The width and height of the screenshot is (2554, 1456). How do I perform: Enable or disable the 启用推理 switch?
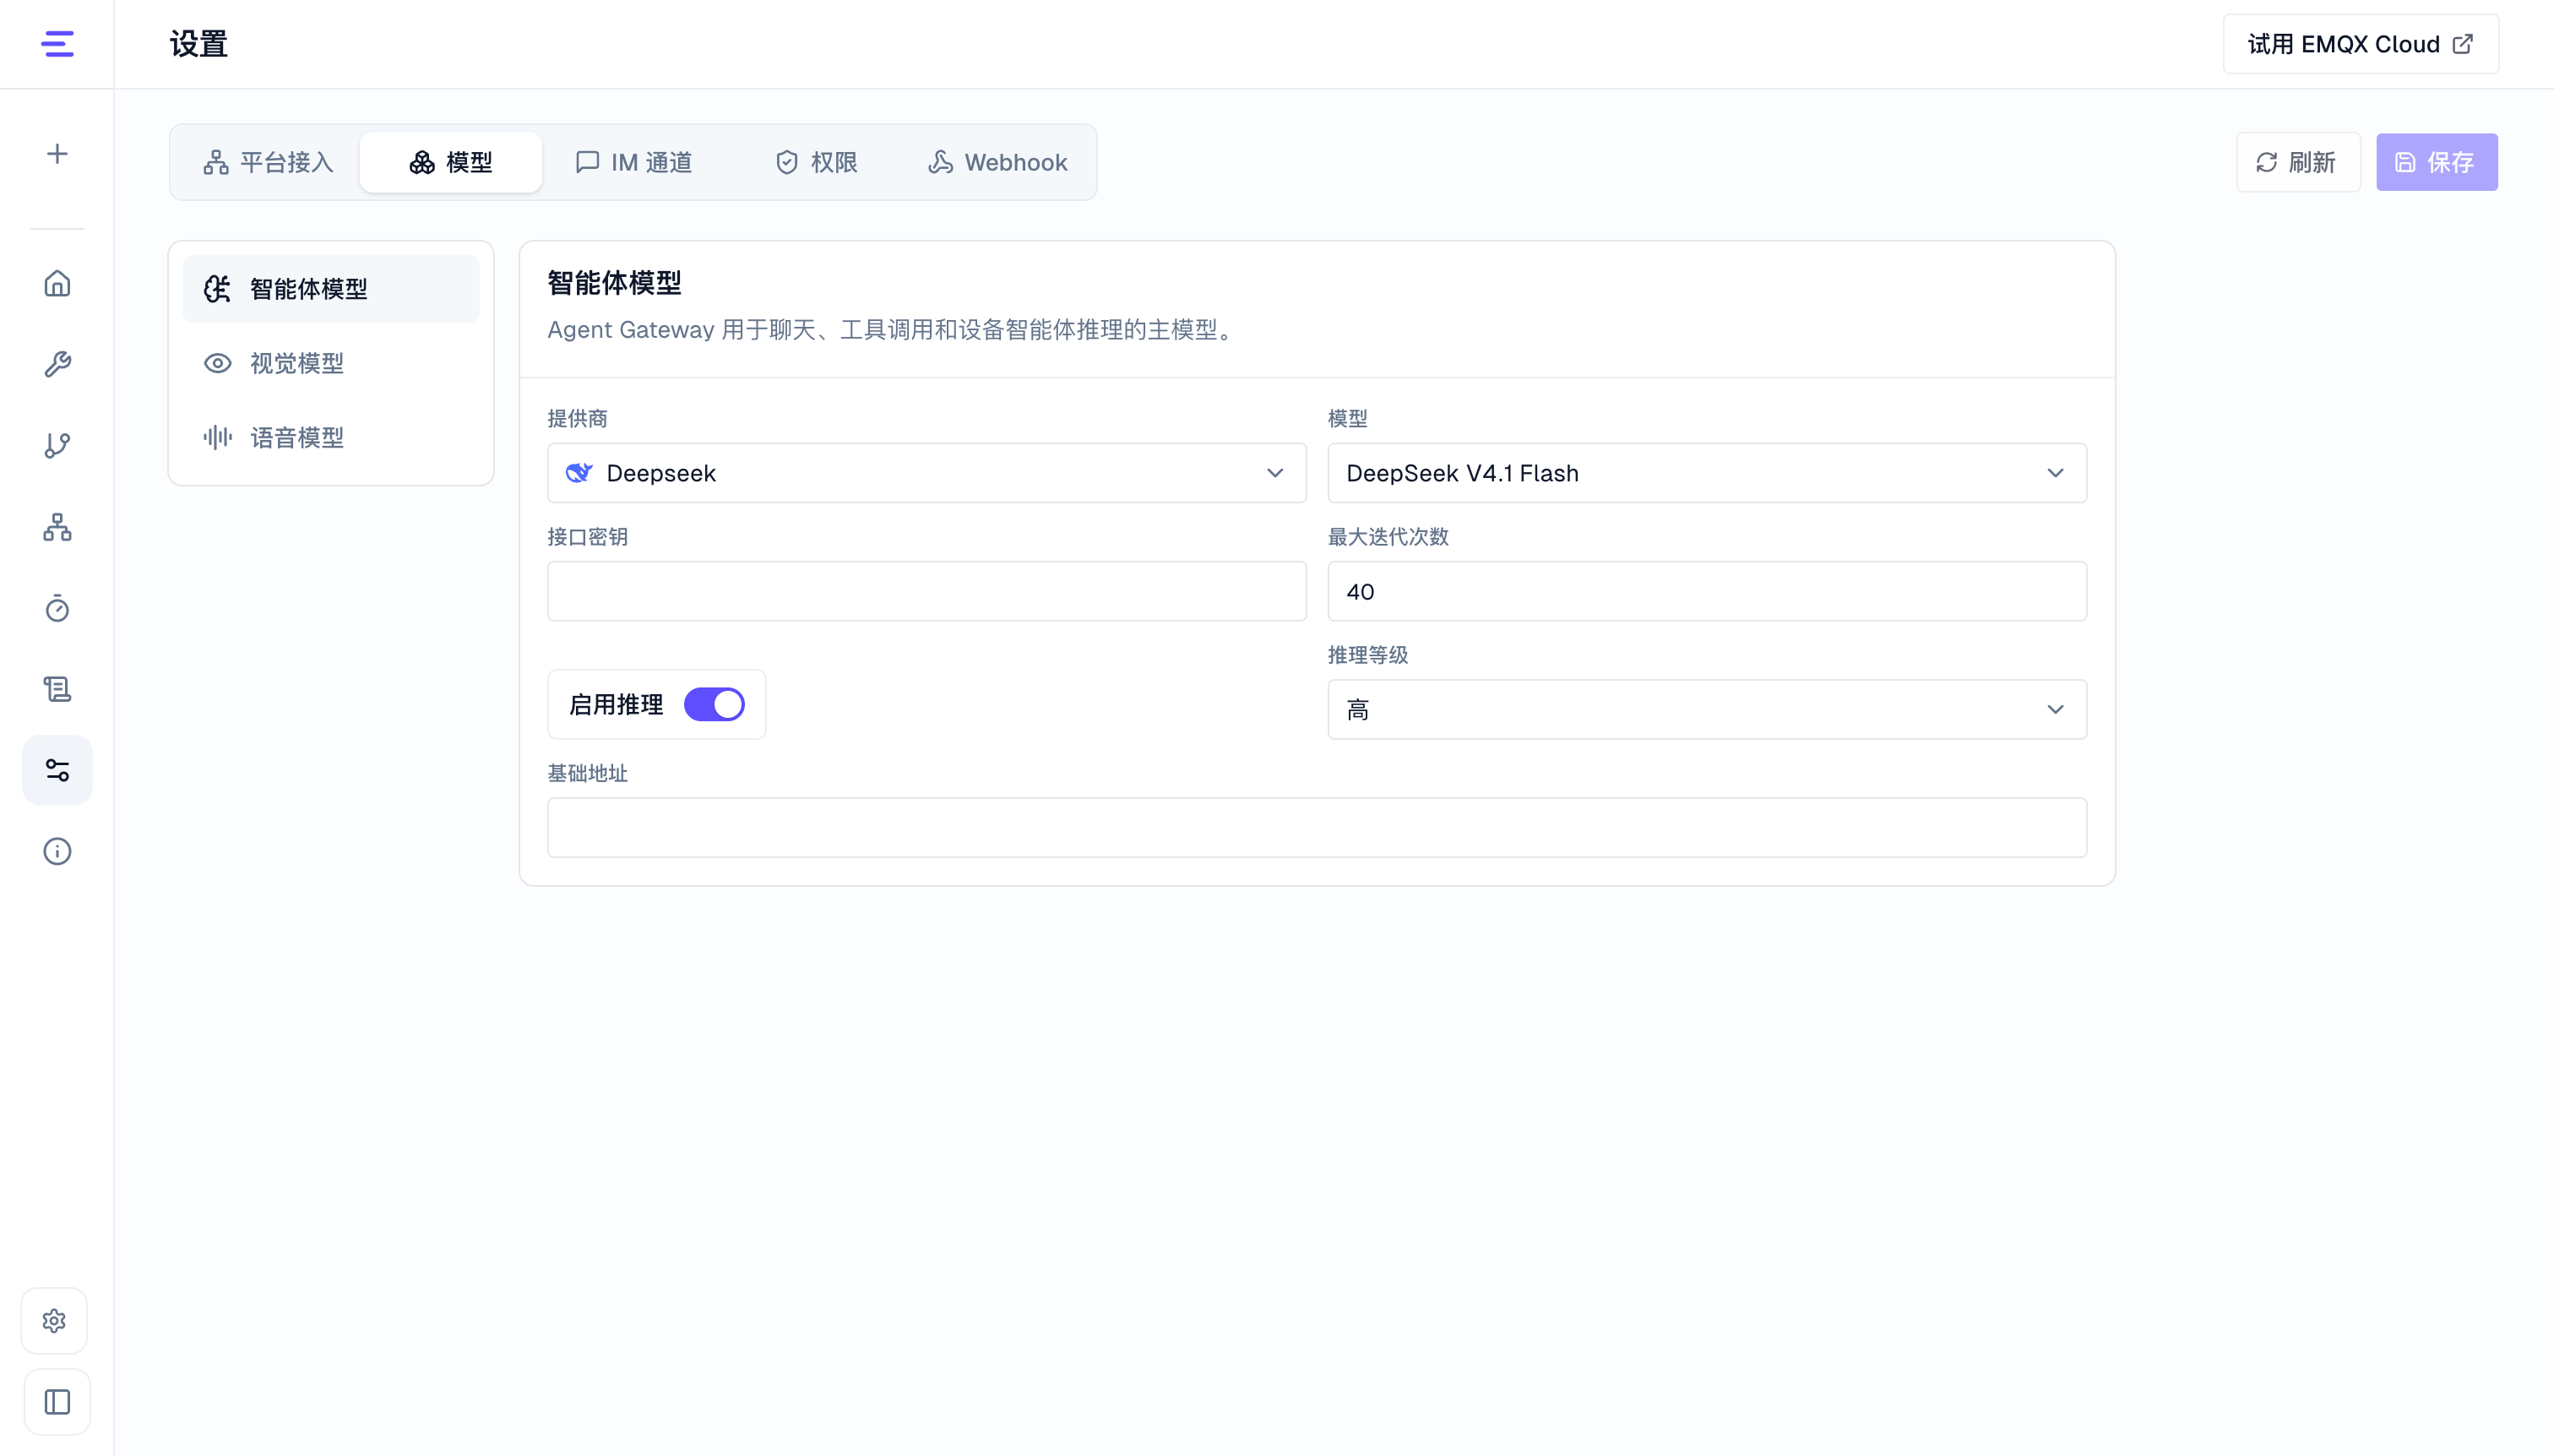[x=714, y=704]
